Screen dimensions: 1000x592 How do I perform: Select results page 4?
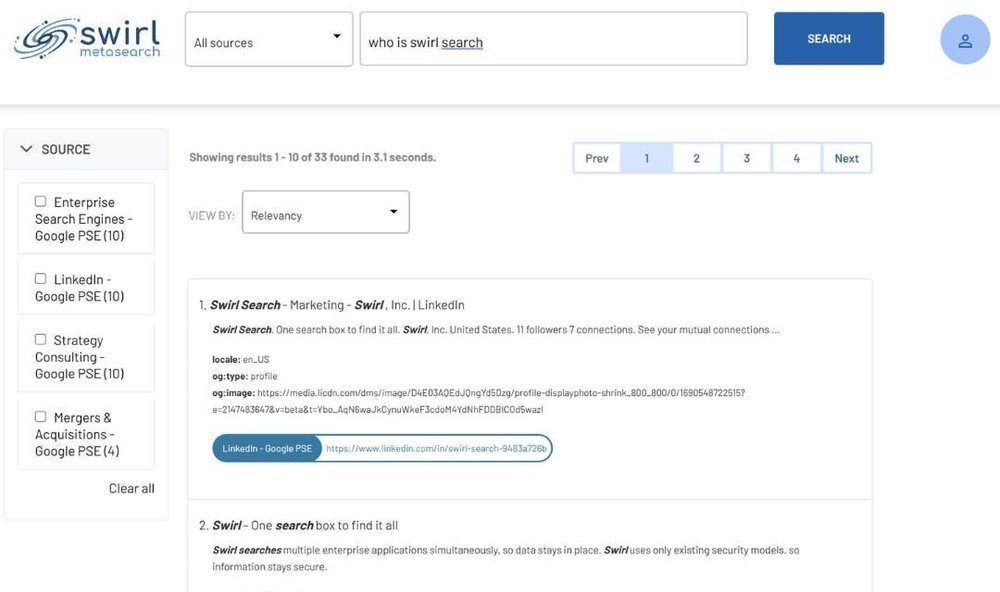click(x=796, y=158)
